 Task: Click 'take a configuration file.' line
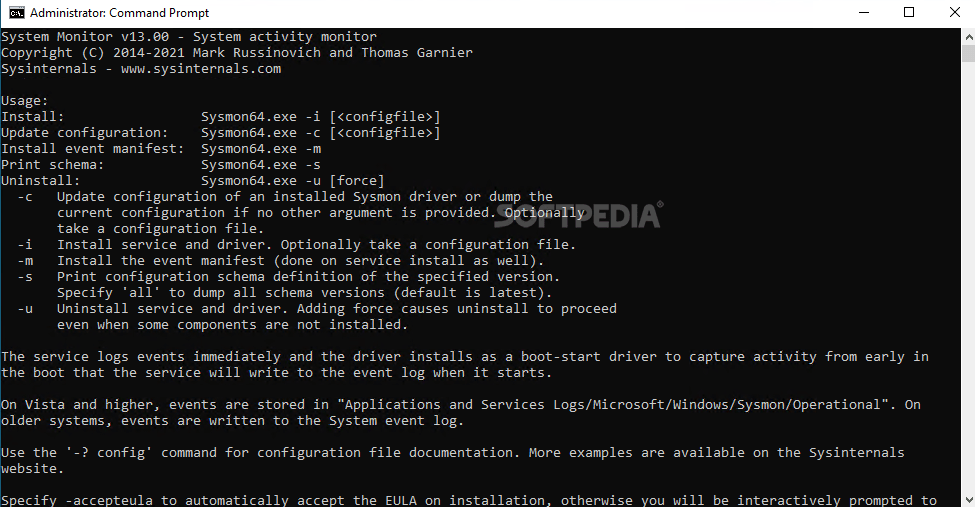coord(160,229)
